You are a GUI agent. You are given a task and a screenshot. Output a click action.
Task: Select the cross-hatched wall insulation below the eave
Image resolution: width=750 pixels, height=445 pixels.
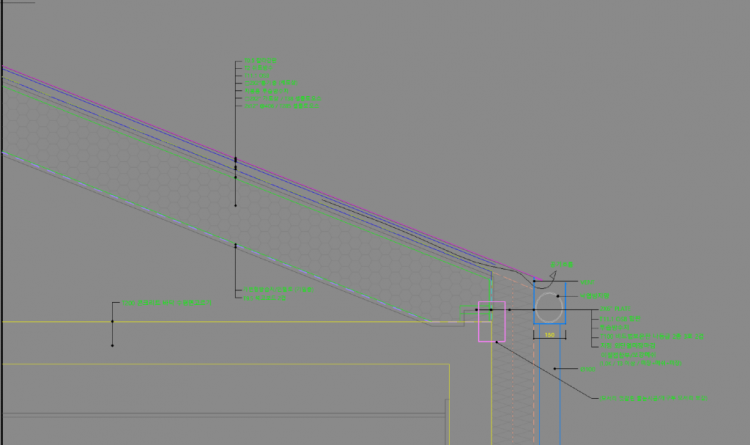520,390
